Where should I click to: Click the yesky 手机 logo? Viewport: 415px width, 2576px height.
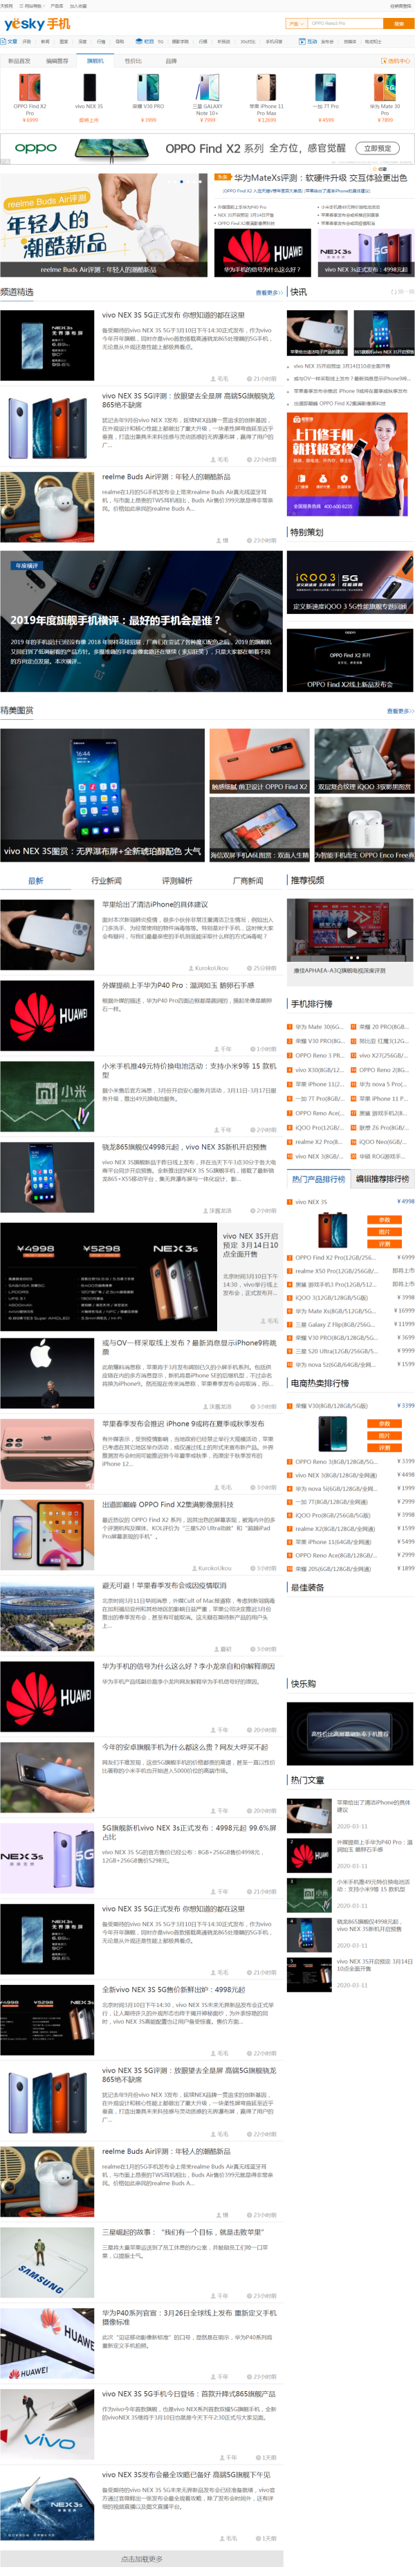[36, 23]
